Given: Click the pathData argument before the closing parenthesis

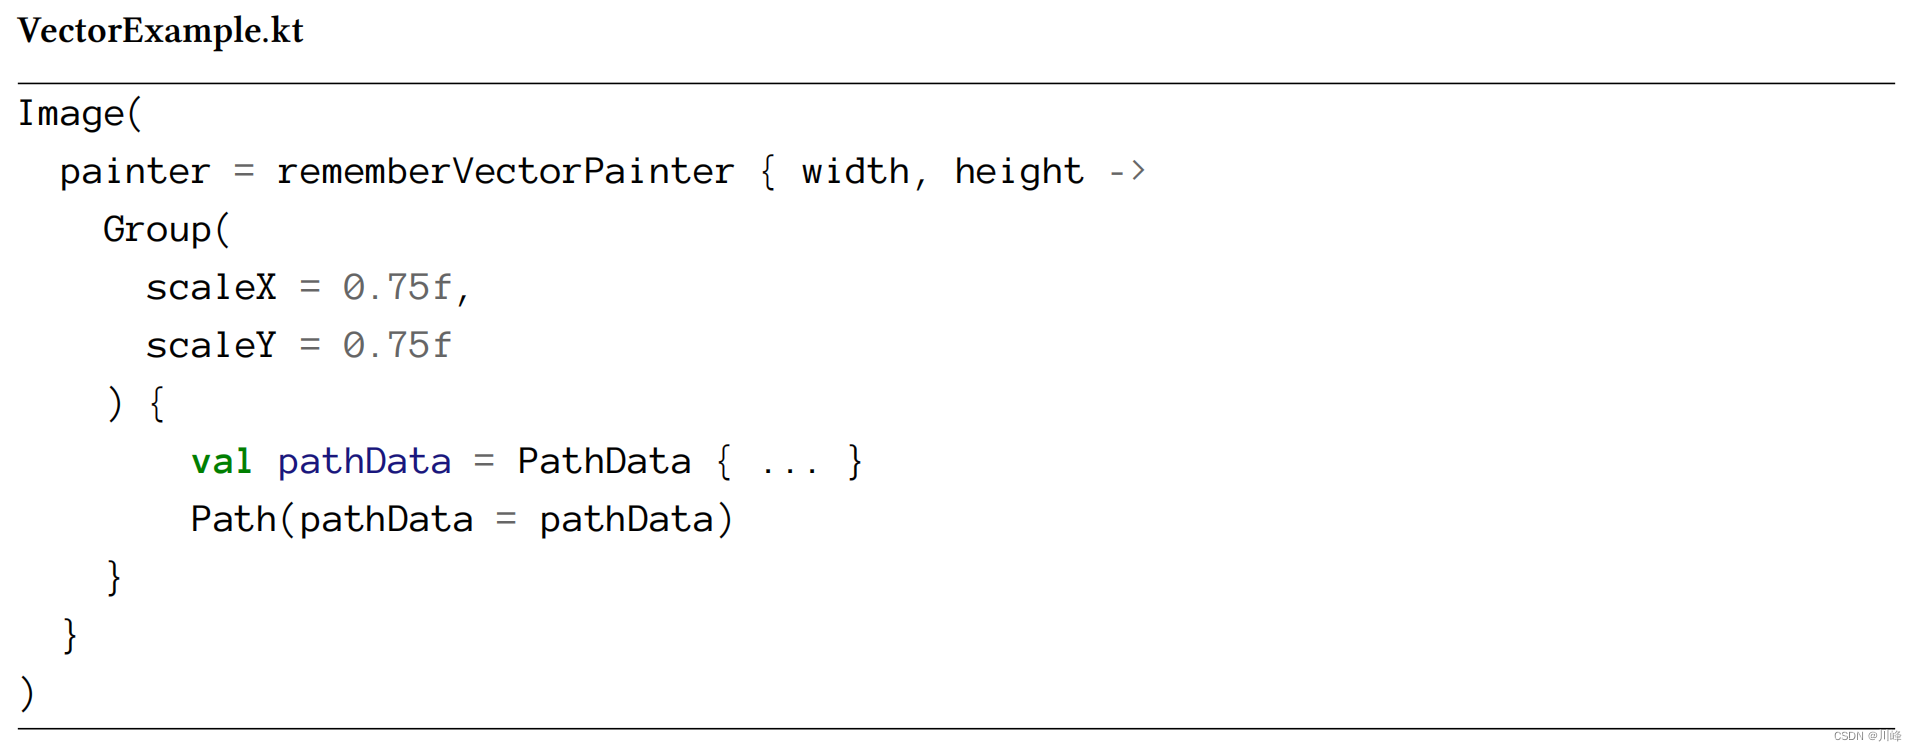Looking at the screenshot, I should [x=626, y=520].
